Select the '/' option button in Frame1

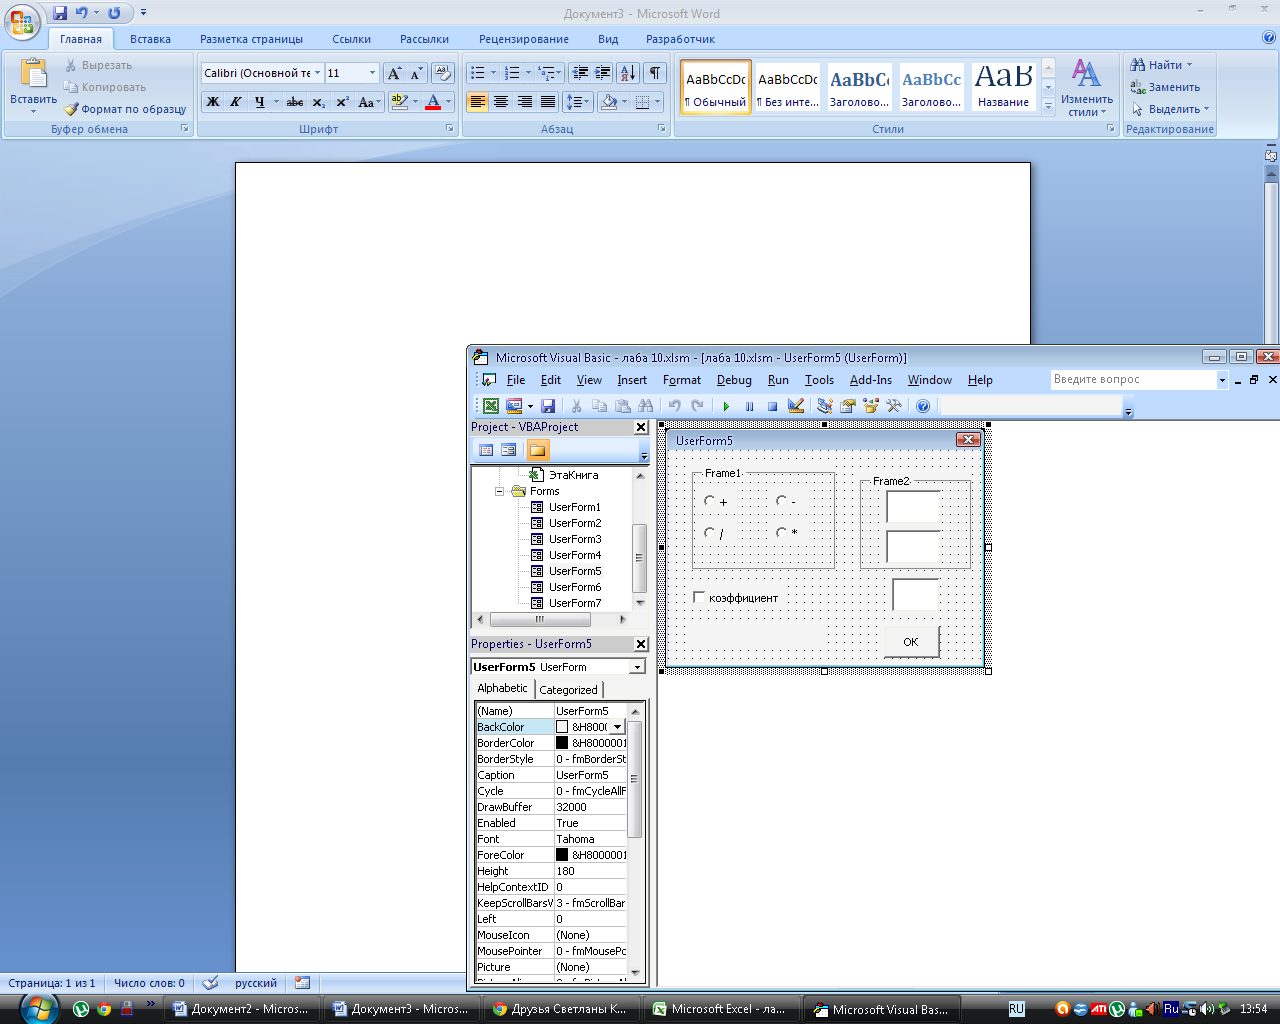[x=709, y=533]
